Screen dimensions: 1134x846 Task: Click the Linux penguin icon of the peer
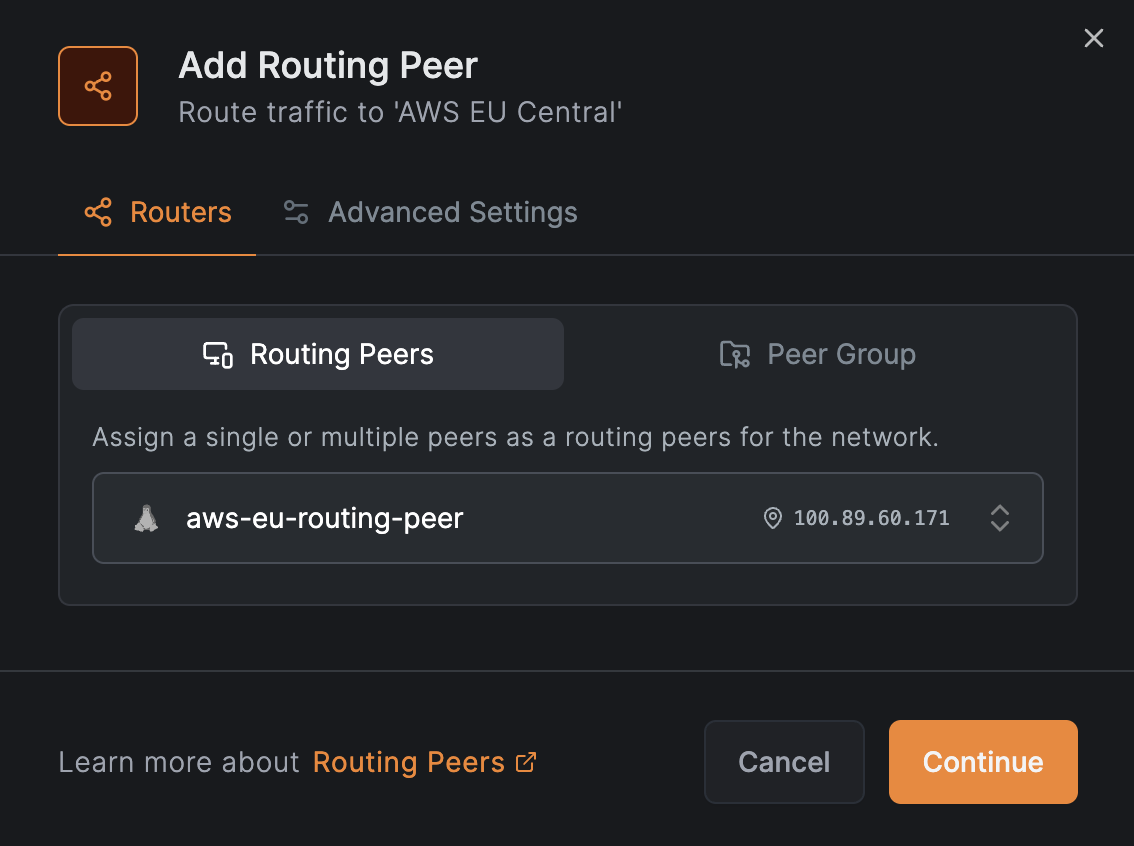click(x=146, y=518)
